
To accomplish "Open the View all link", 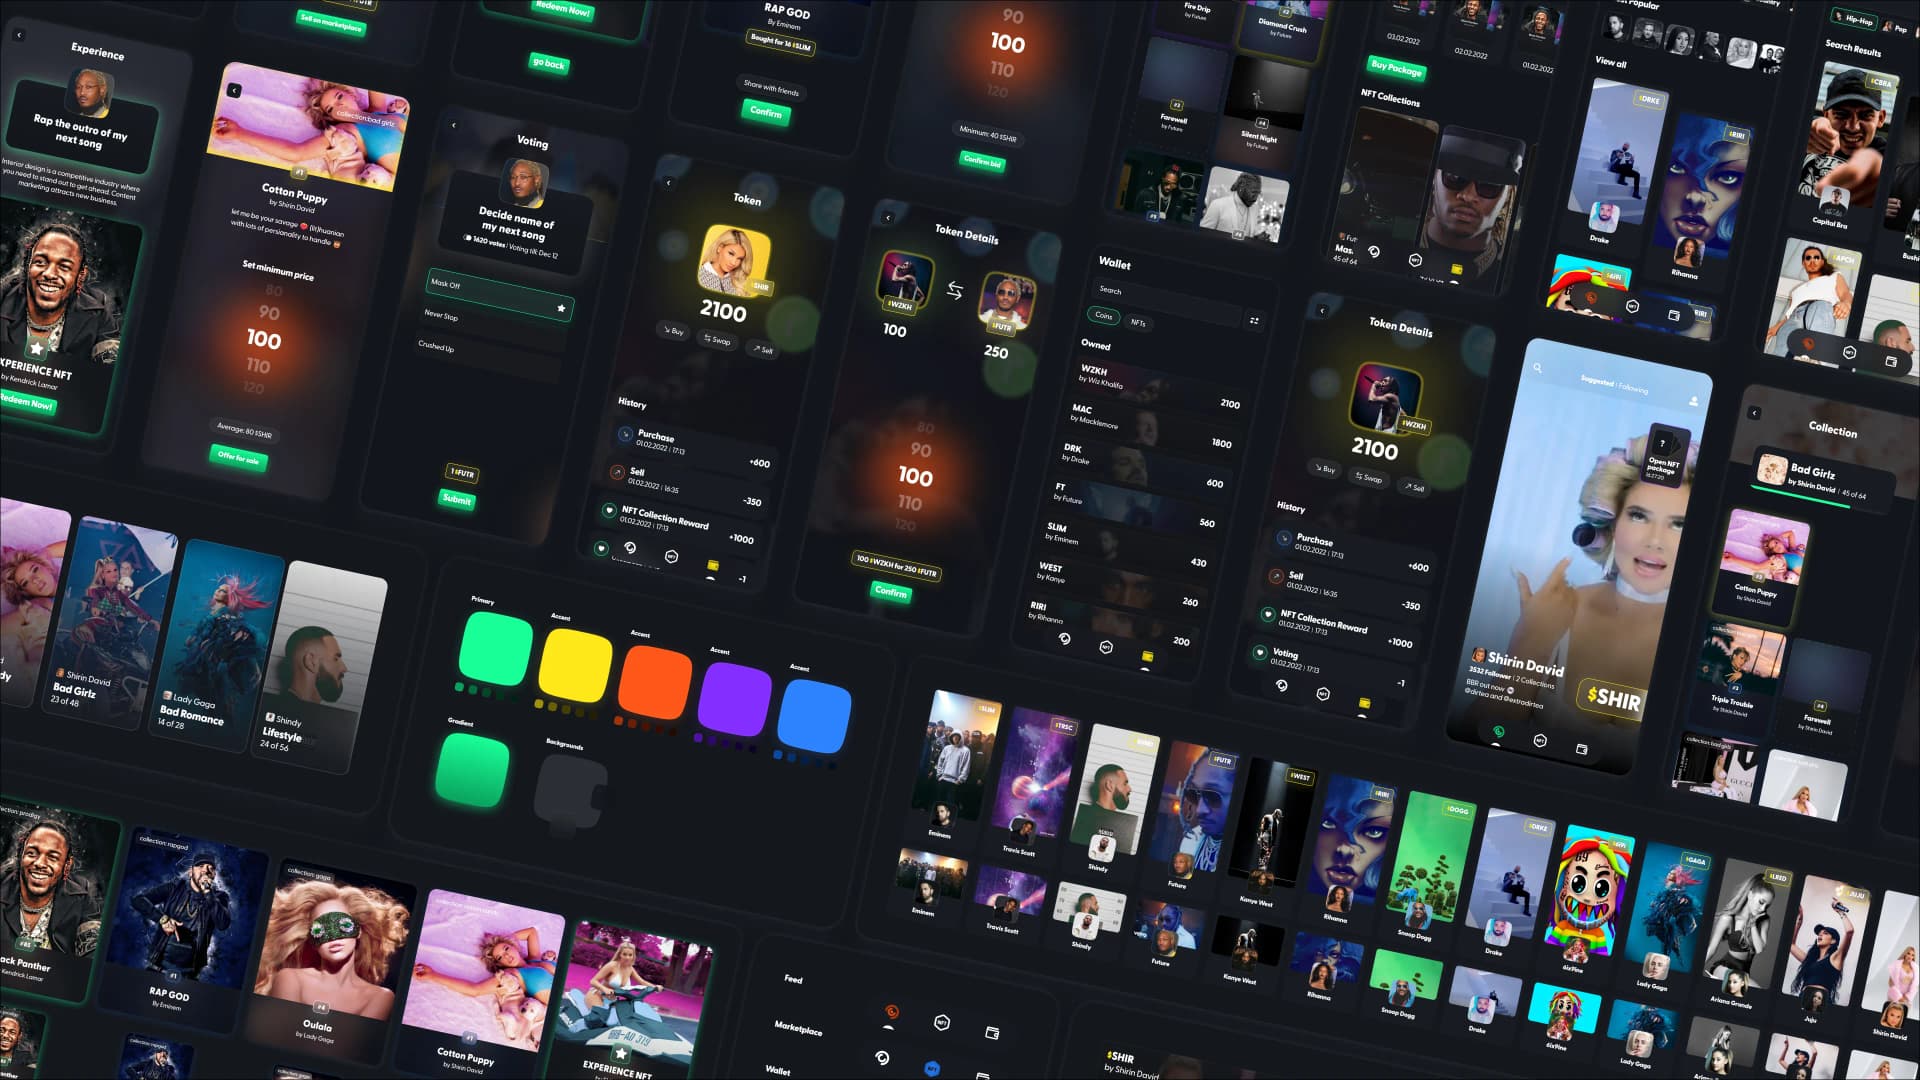I will point(1610,62).
